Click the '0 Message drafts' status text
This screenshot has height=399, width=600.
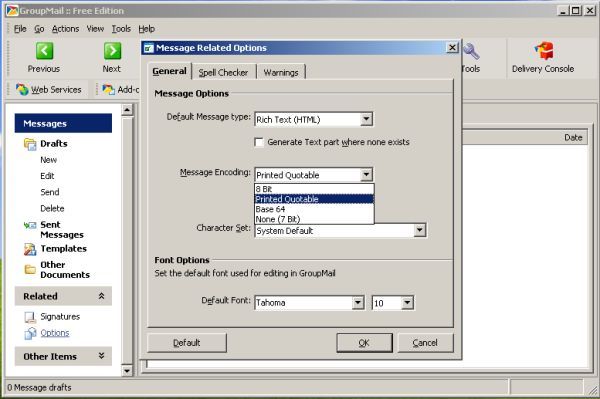click(39, 388)
